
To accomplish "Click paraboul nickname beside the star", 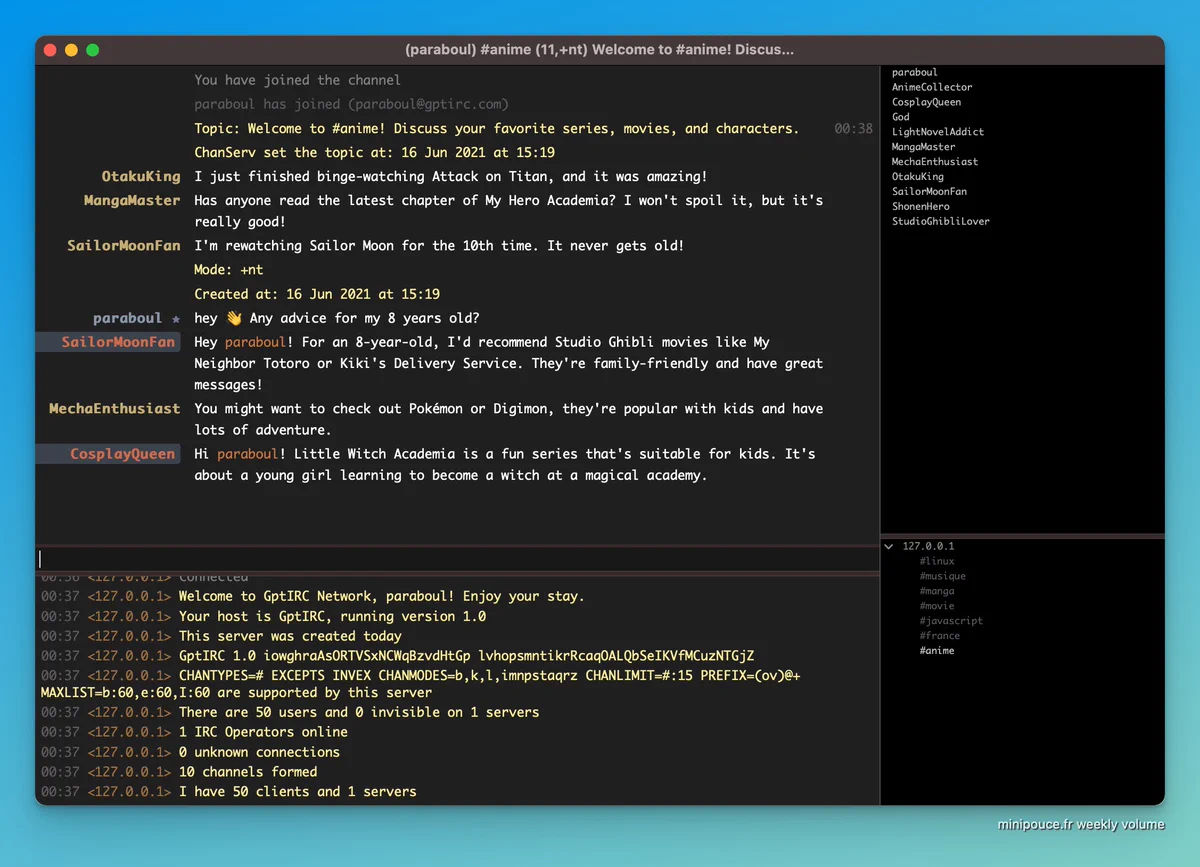I will pyautogui.click(x=127, y=319).
